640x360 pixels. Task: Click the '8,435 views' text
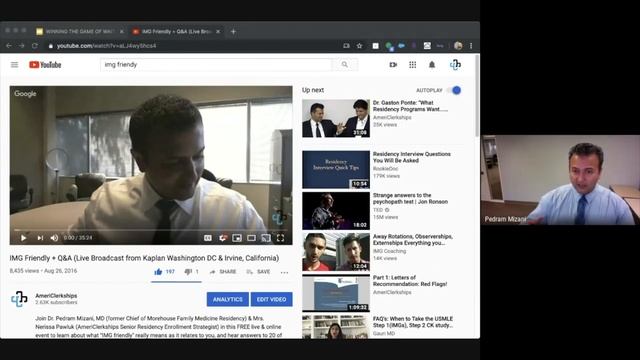pos(24,271)
